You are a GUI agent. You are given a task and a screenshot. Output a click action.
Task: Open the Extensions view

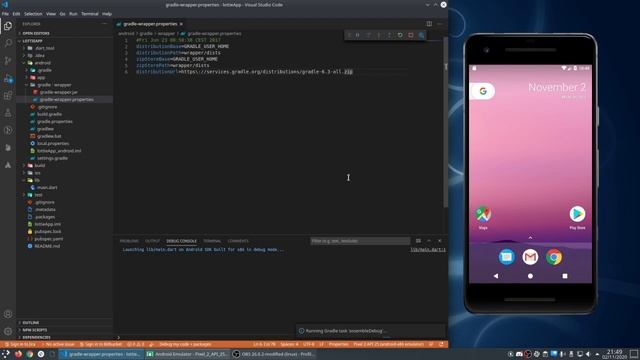pyautogui.click(x=8, y=96)
